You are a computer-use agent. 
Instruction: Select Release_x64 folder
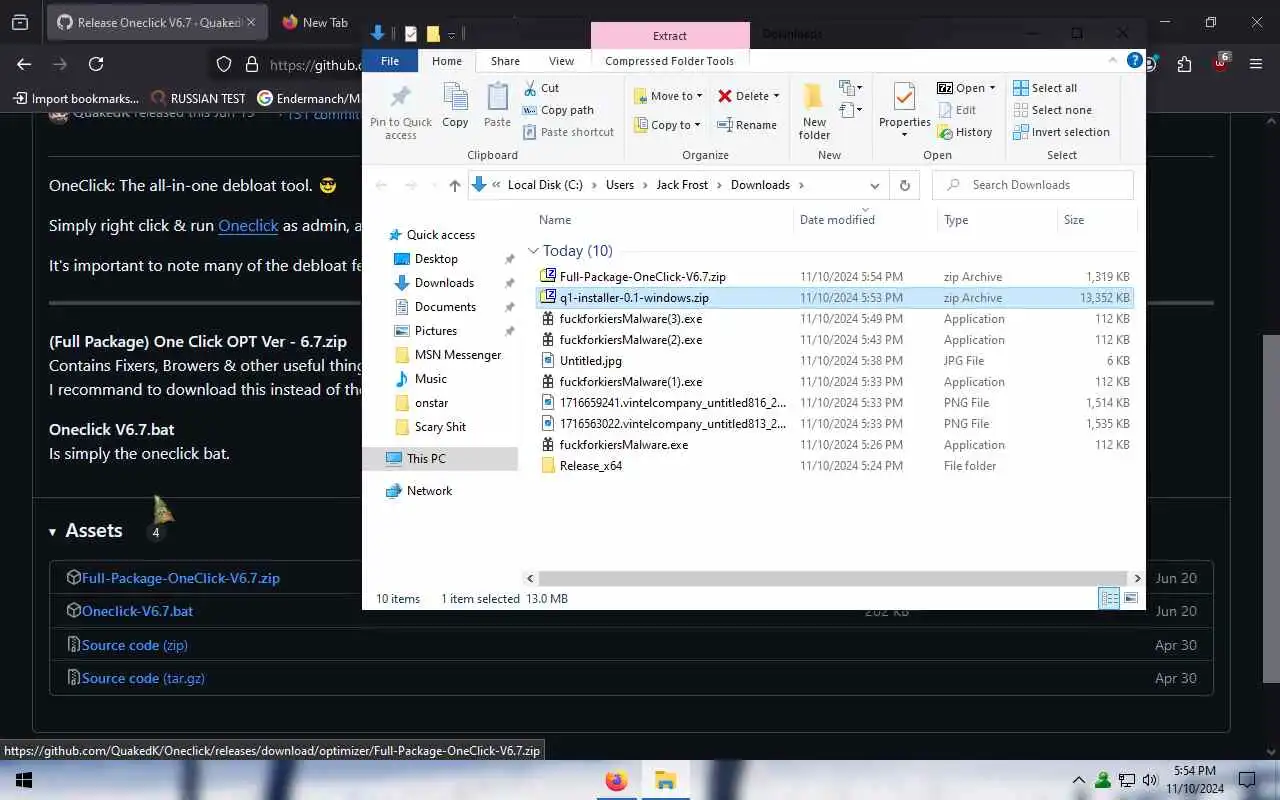pos(591,466)
